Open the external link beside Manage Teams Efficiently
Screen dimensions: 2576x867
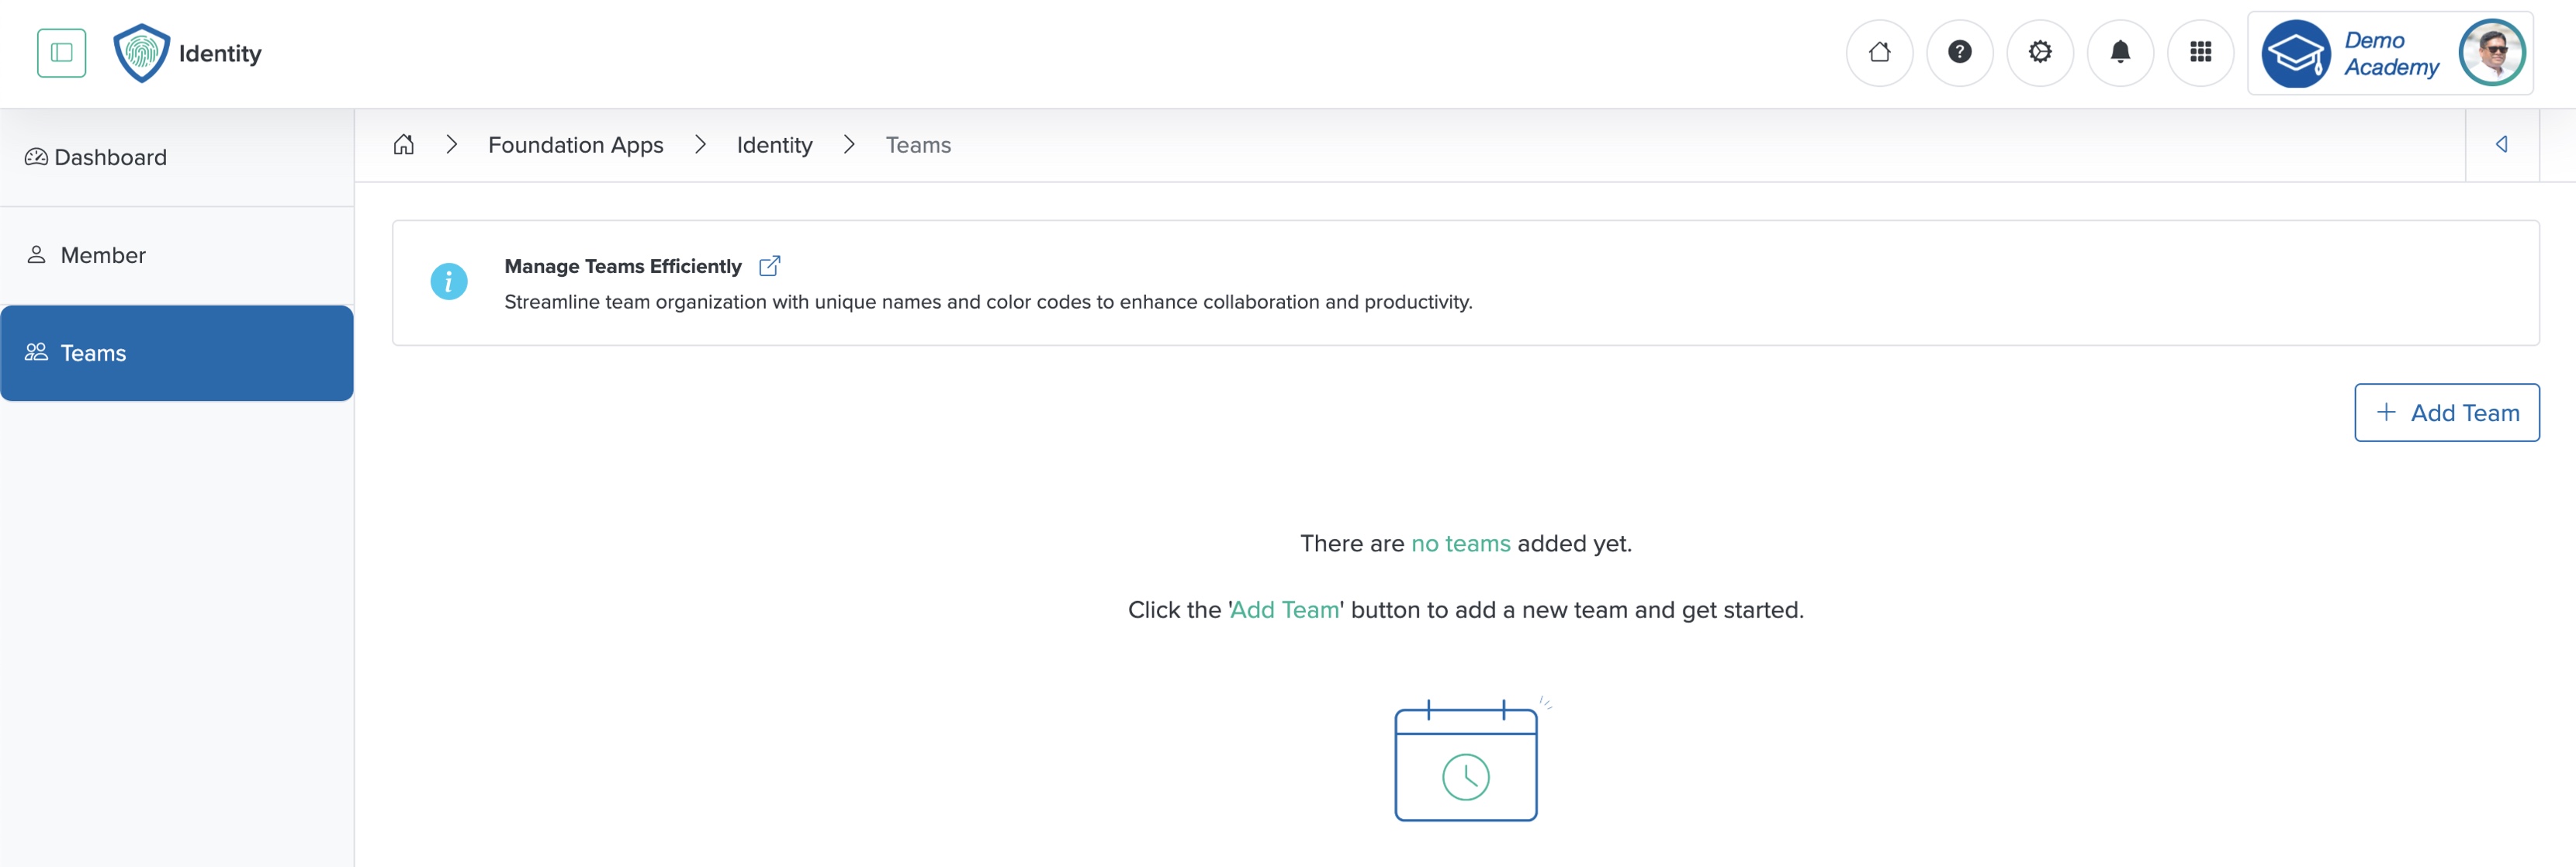click(770, 265)
